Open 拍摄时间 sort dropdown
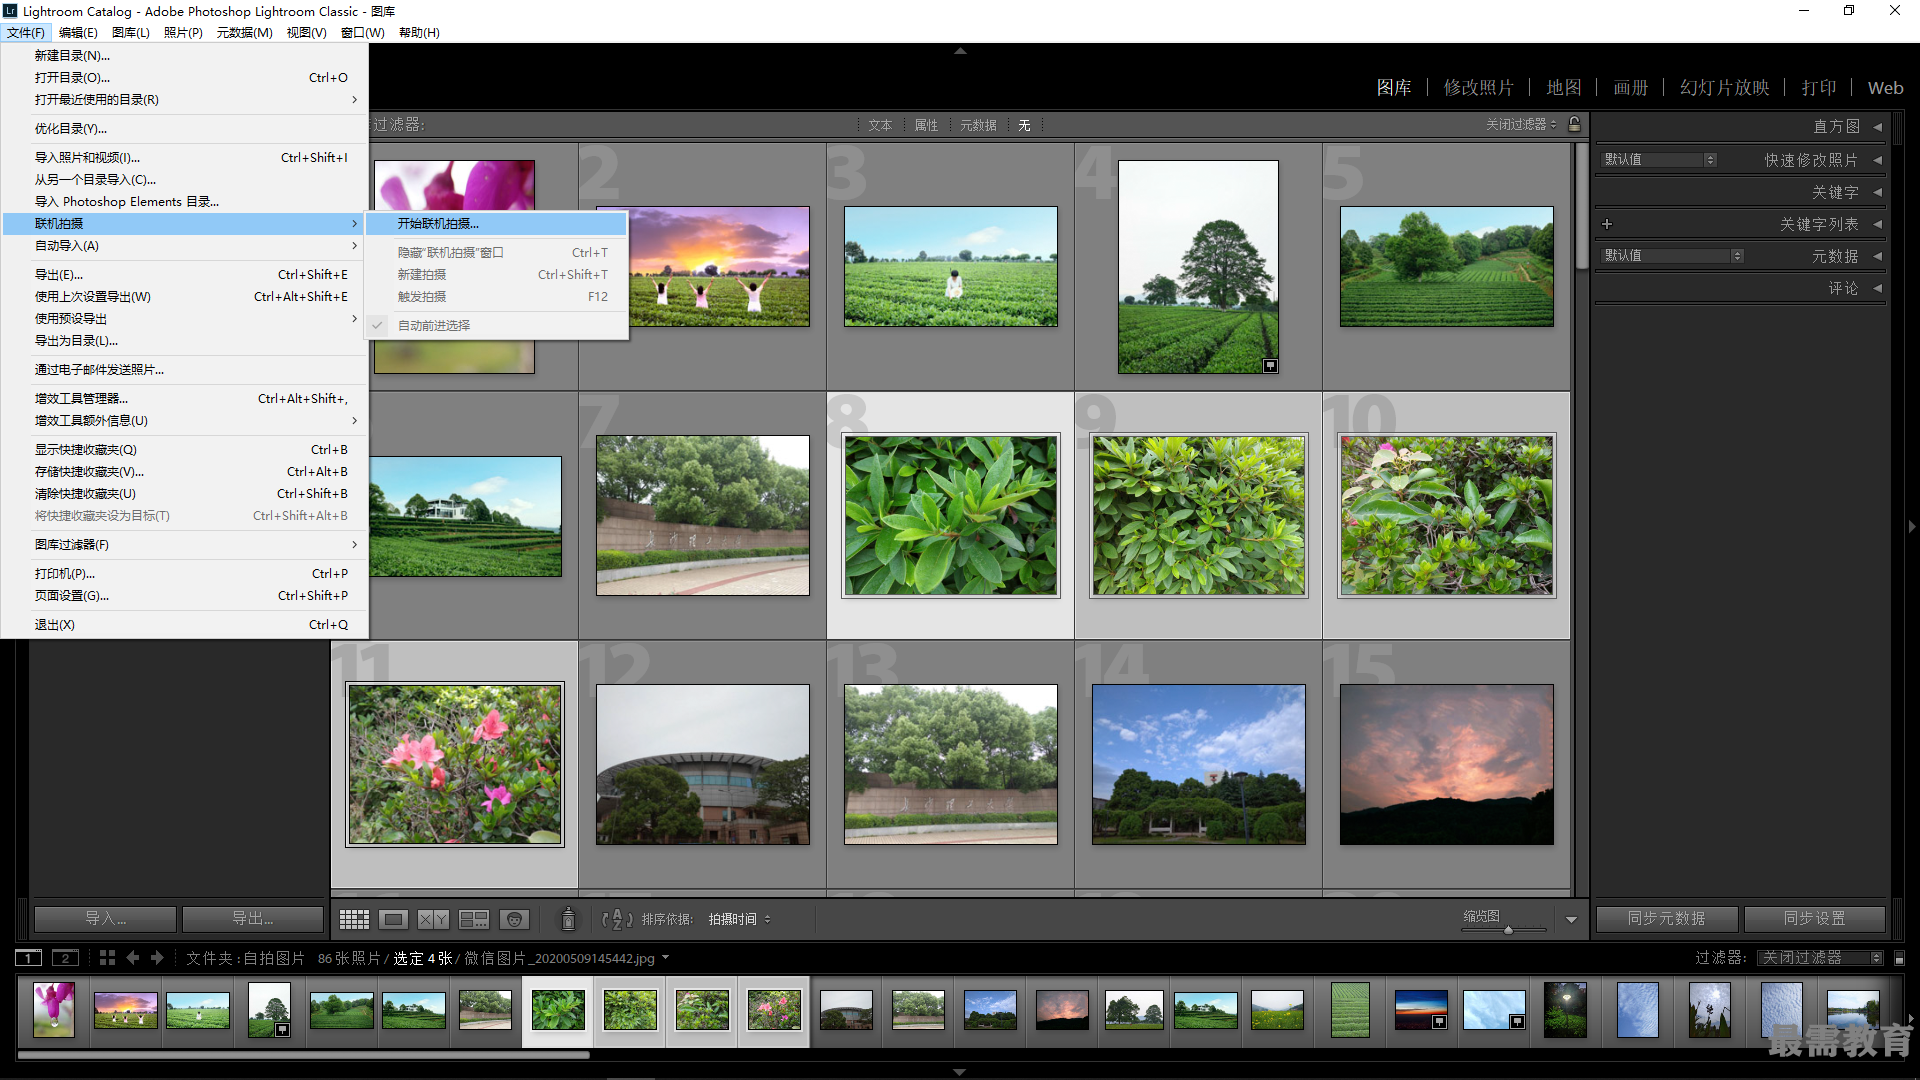This screenshot has height=1080, width=1920. 740,919
